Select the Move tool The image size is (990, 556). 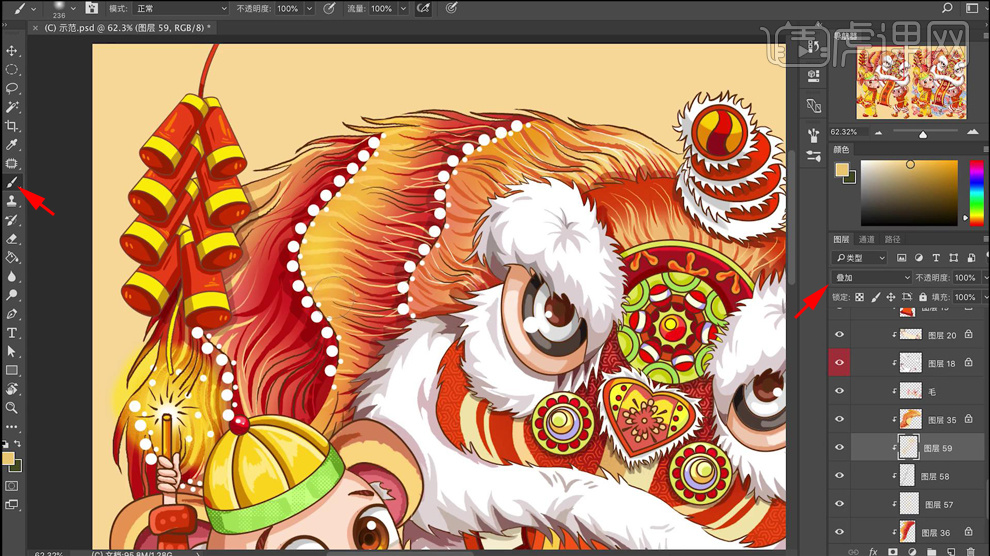[x=11, y=50]
